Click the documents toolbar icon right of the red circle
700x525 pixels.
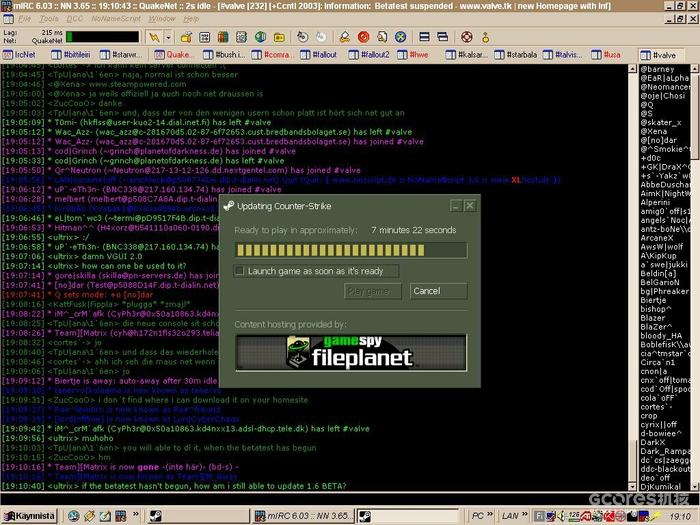[x=382, y=37]
